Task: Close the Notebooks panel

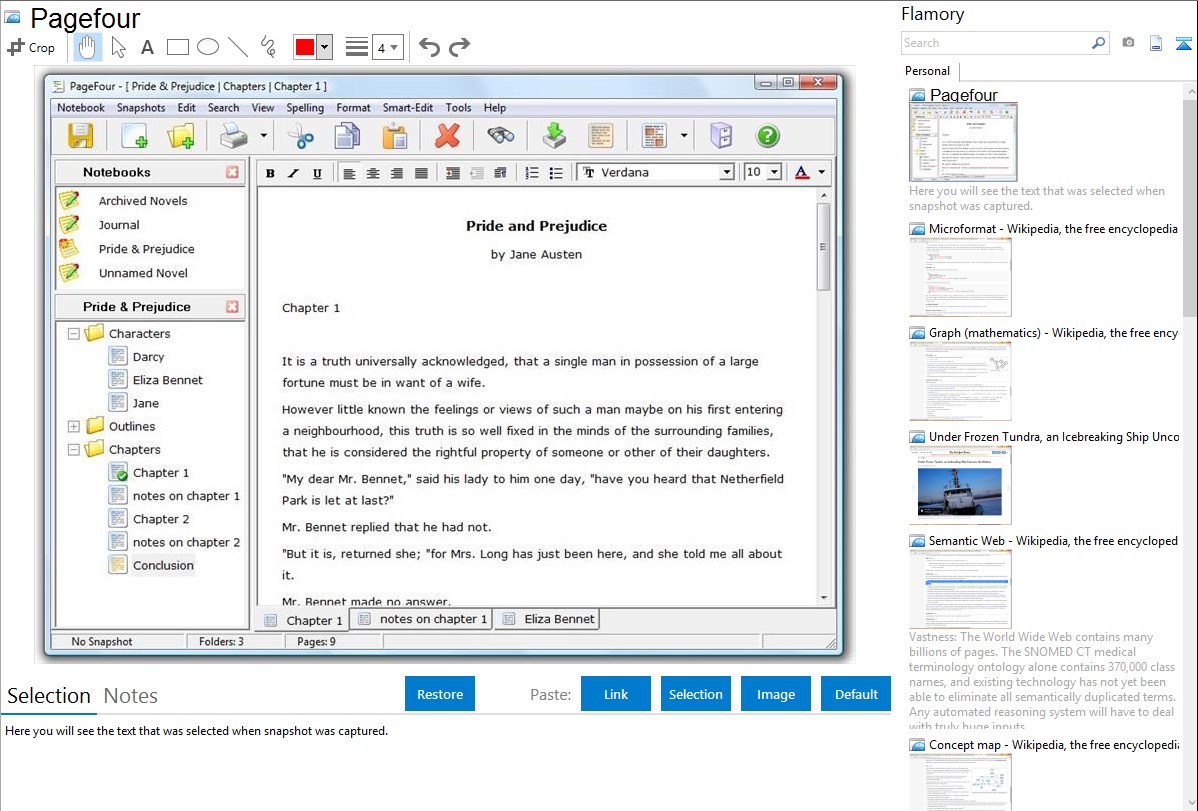Action: 232,172
